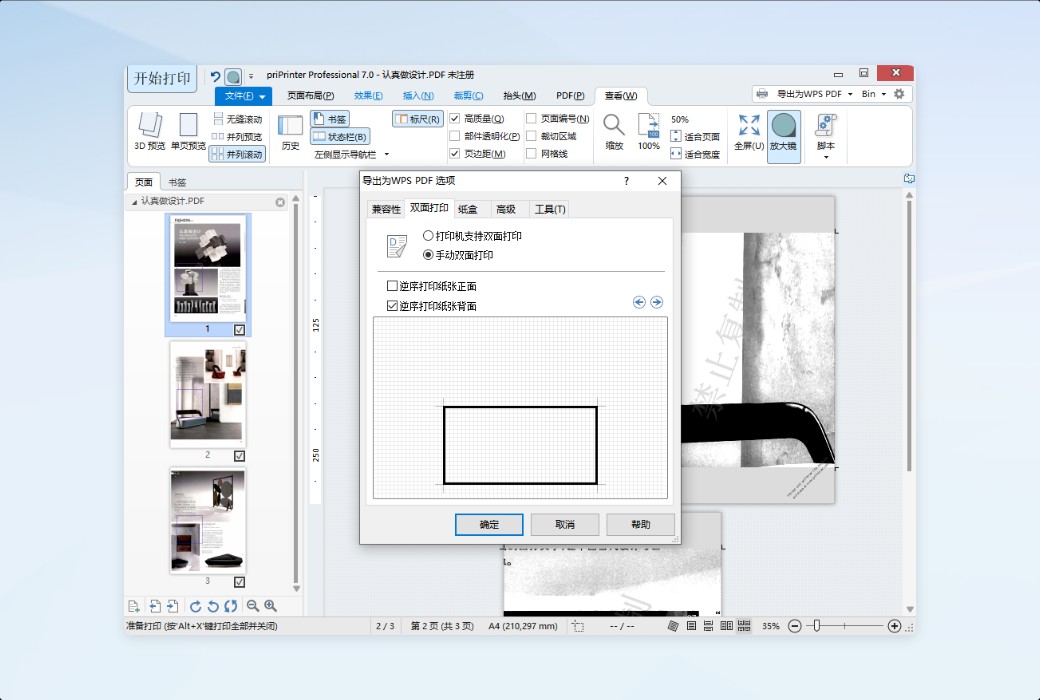Open the quick access toolbar customize arrow
Screen dimensions: 1040x700
(x=251, y=77)
